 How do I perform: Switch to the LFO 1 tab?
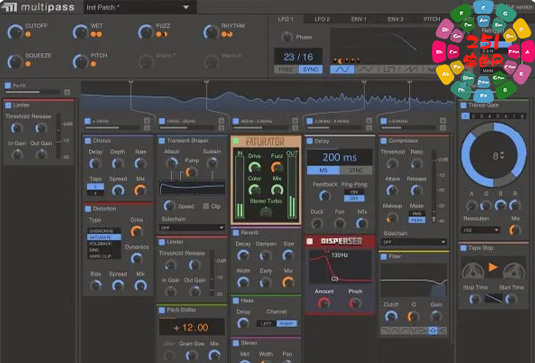tap(286, 19)
